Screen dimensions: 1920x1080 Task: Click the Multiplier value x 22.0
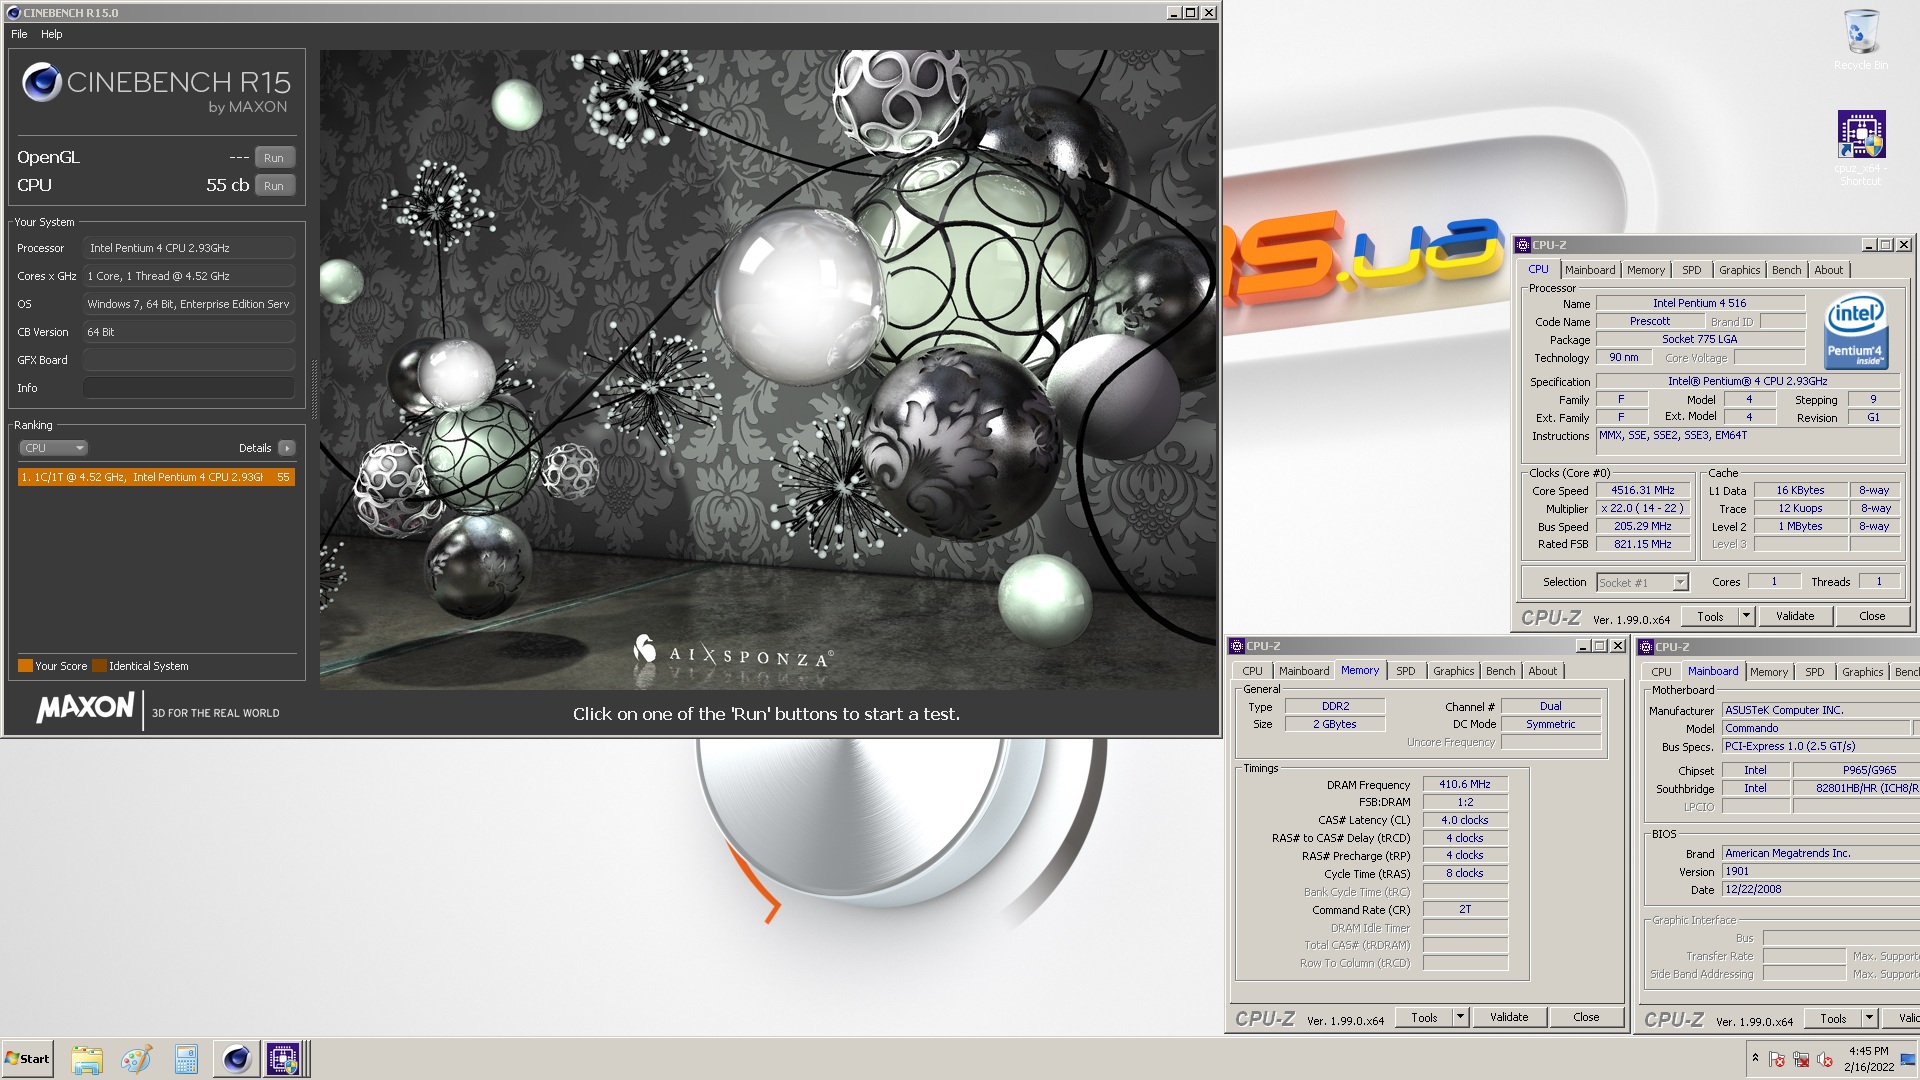point(1642,508)
